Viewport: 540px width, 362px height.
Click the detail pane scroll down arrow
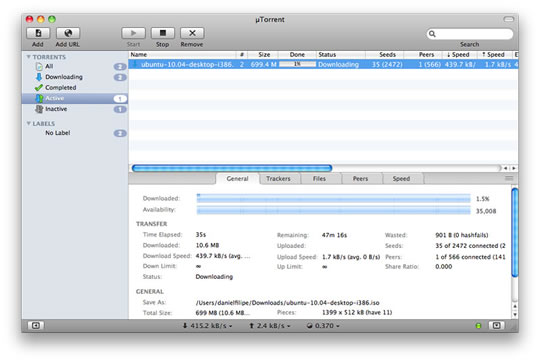coord(515,314)
